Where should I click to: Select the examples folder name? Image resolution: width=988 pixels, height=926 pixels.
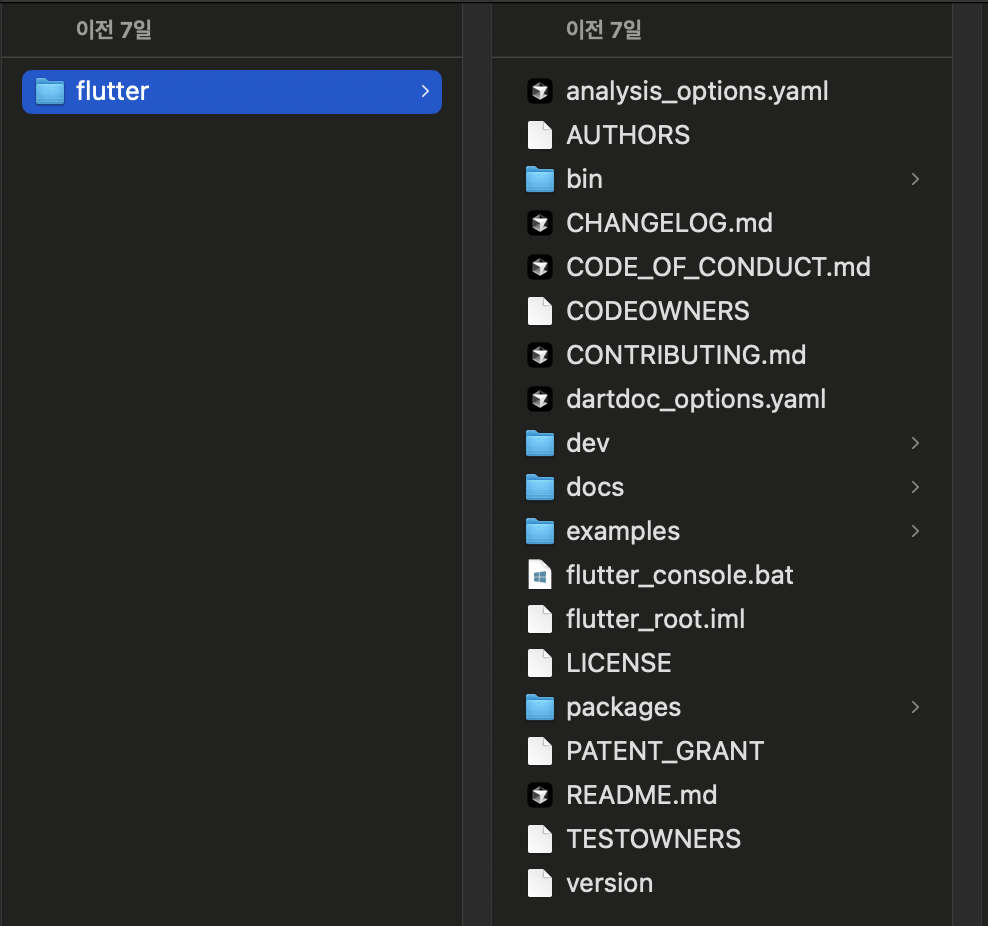[x=623, y=532]
